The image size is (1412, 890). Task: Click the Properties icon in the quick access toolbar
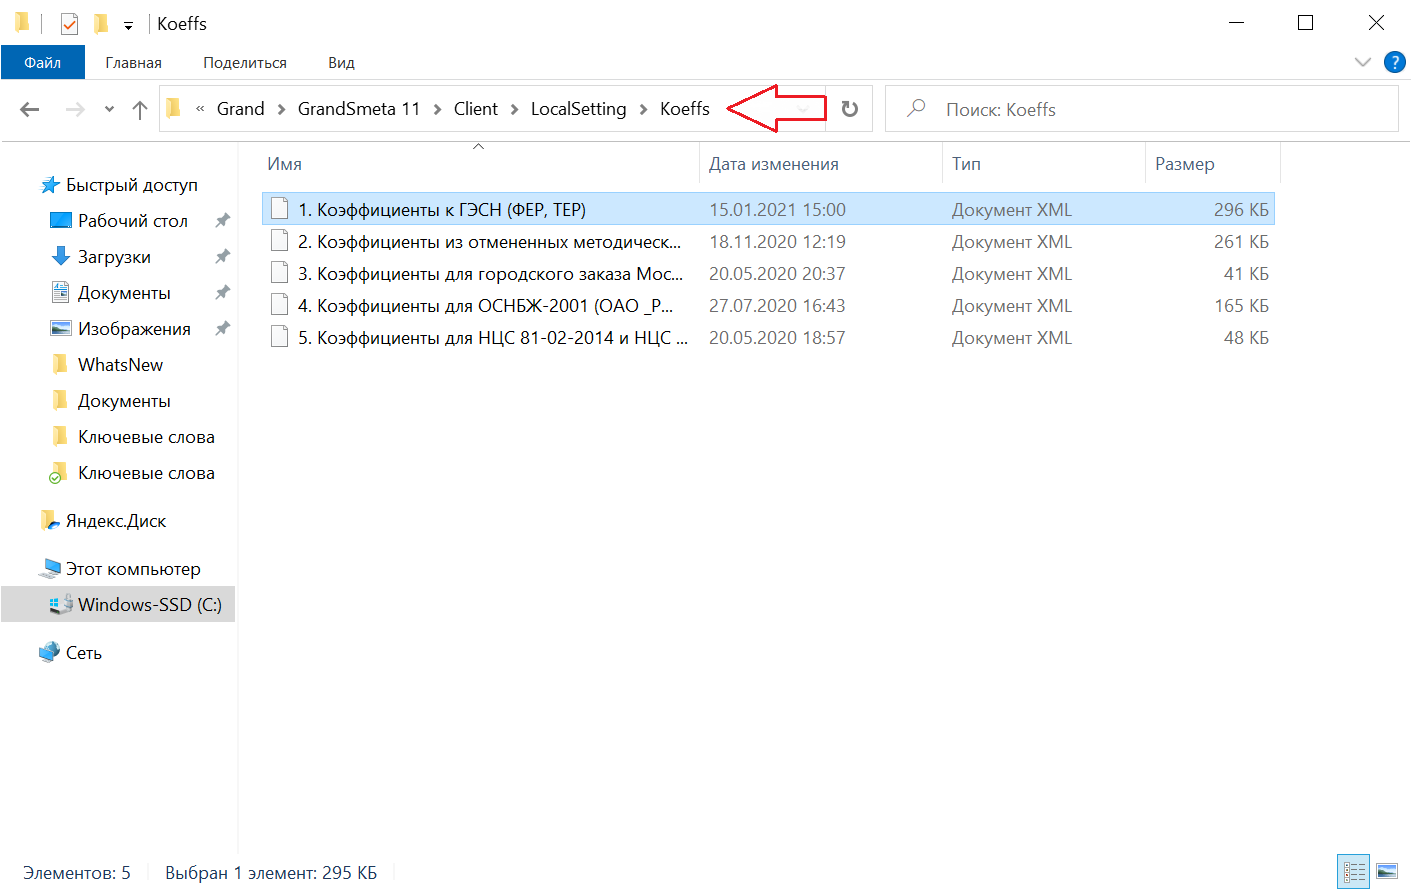(69, 23)
